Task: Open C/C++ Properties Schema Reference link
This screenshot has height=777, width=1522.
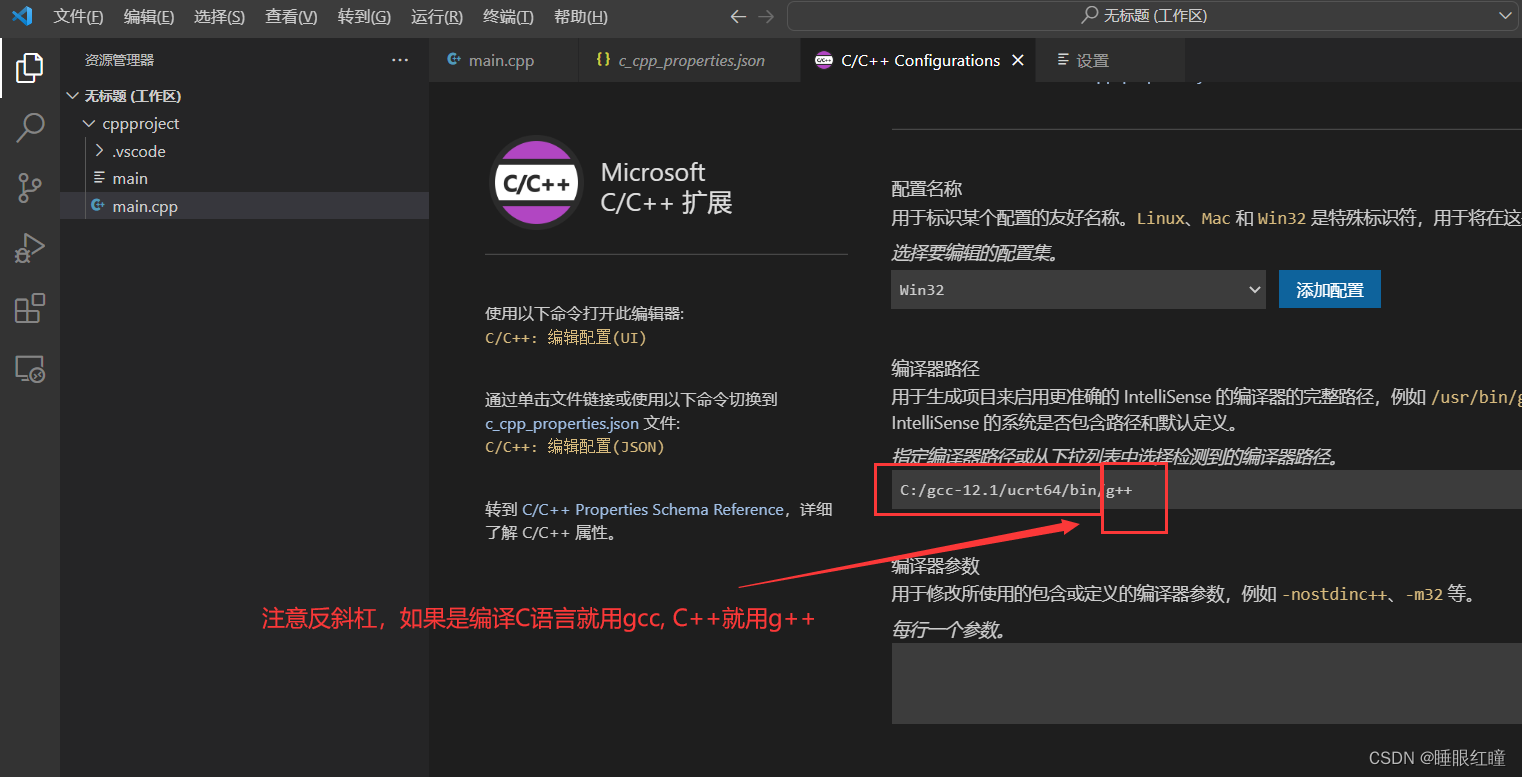Action: coord(653,509)
